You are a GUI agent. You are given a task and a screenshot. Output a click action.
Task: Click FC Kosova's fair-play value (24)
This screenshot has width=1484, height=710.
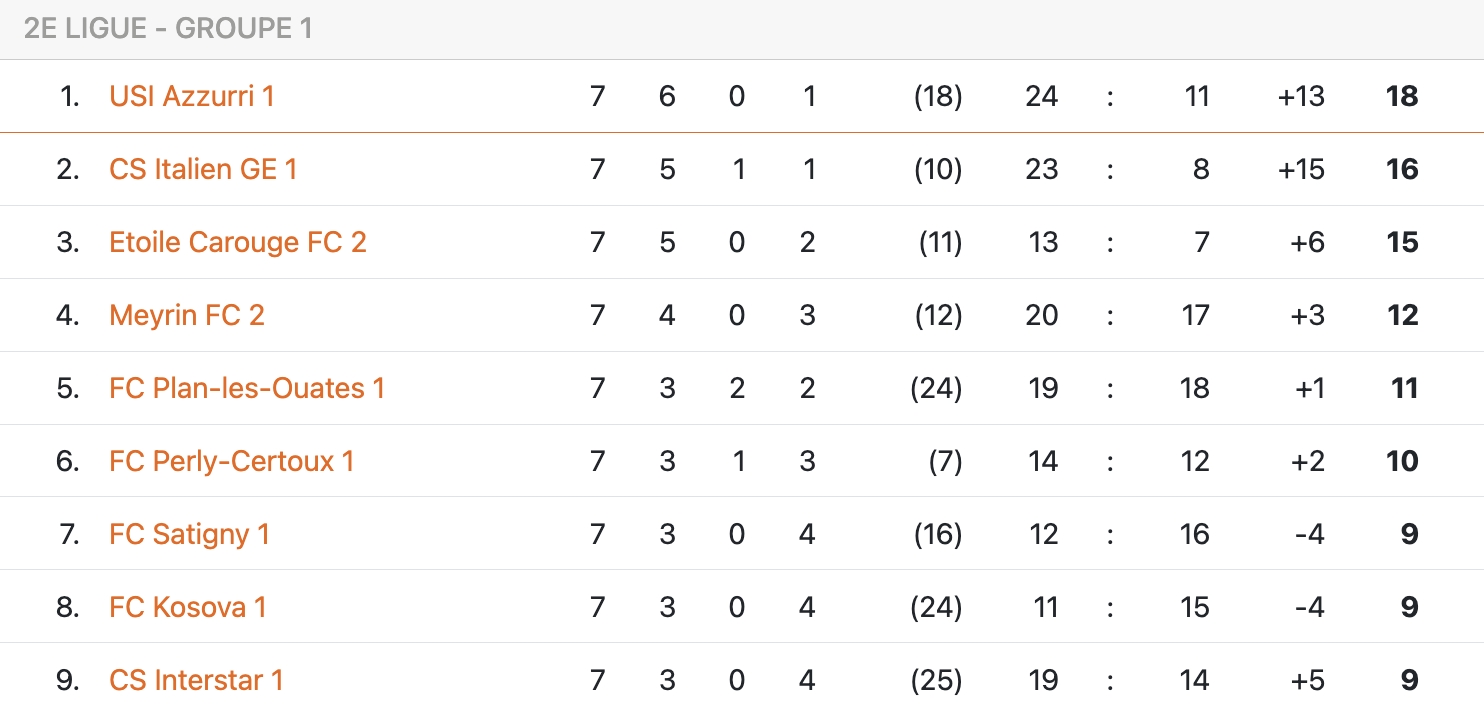[x=936, y=607]
